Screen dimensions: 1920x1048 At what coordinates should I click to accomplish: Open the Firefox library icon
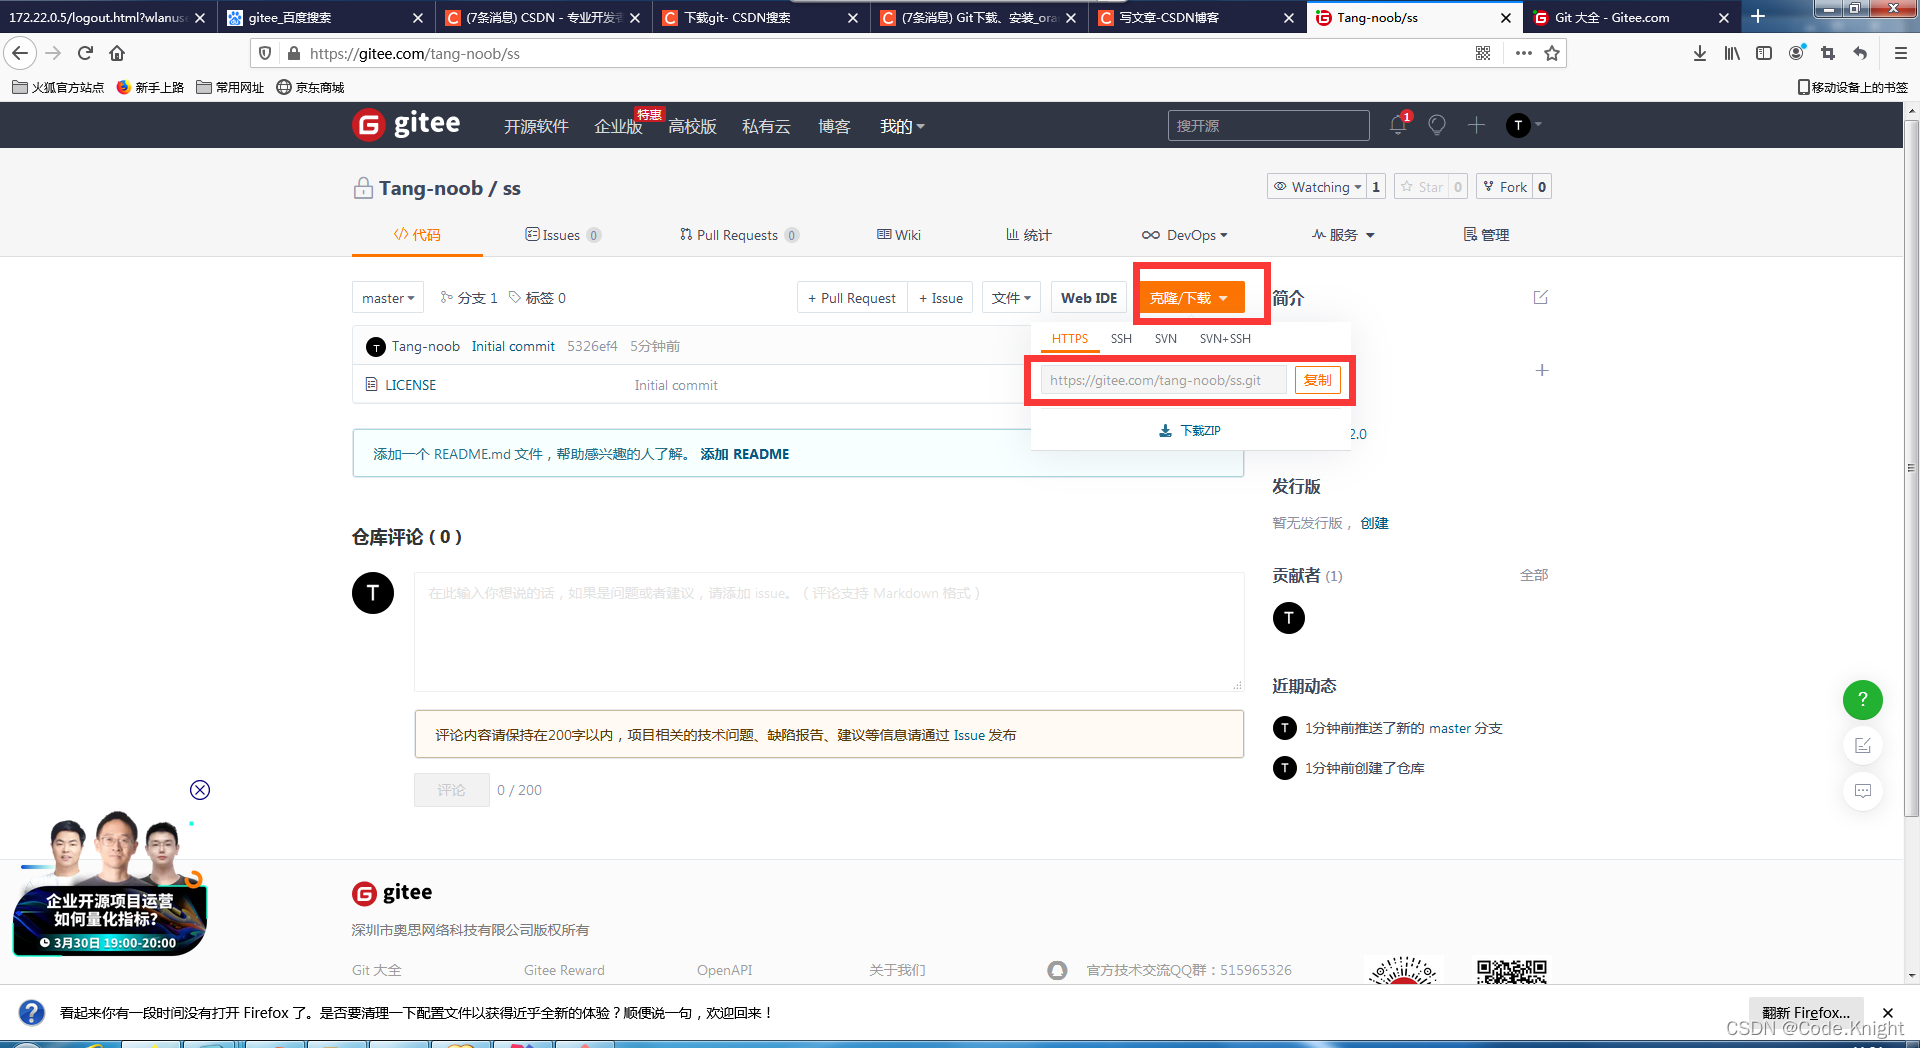(1732, 53)
